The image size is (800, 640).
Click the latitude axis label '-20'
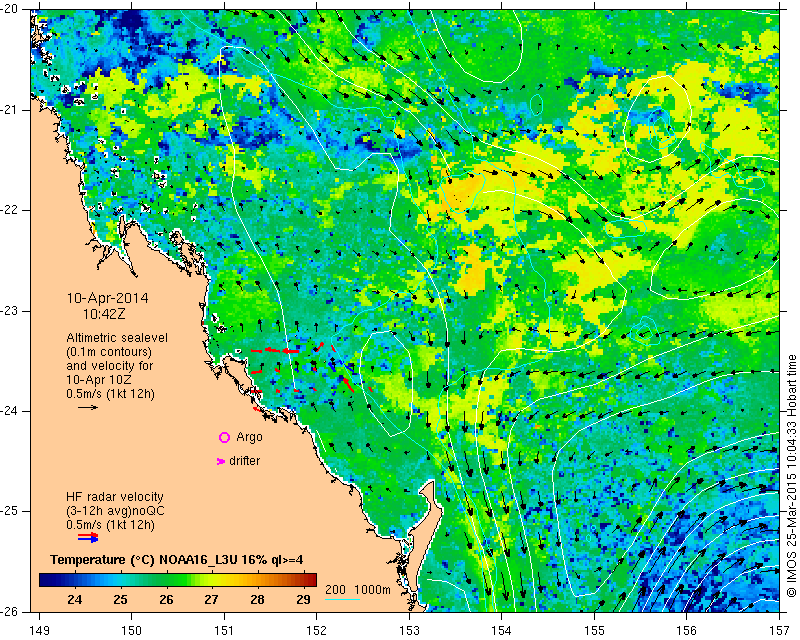pos(9,10)
